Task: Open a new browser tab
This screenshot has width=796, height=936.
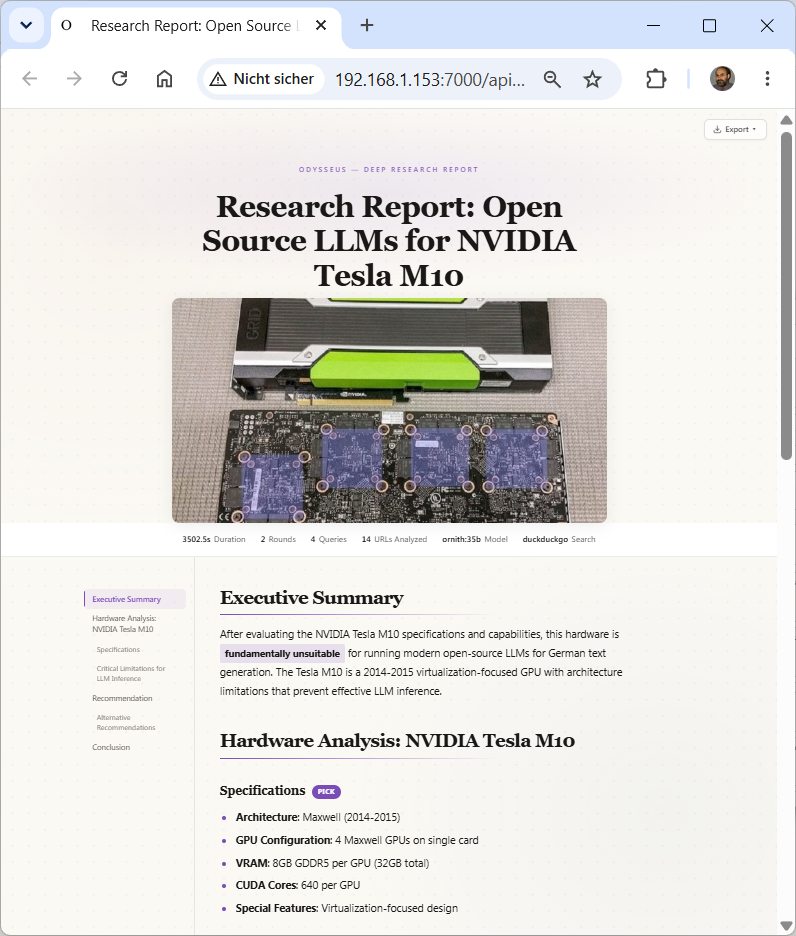Action: [x=367, y=25]
